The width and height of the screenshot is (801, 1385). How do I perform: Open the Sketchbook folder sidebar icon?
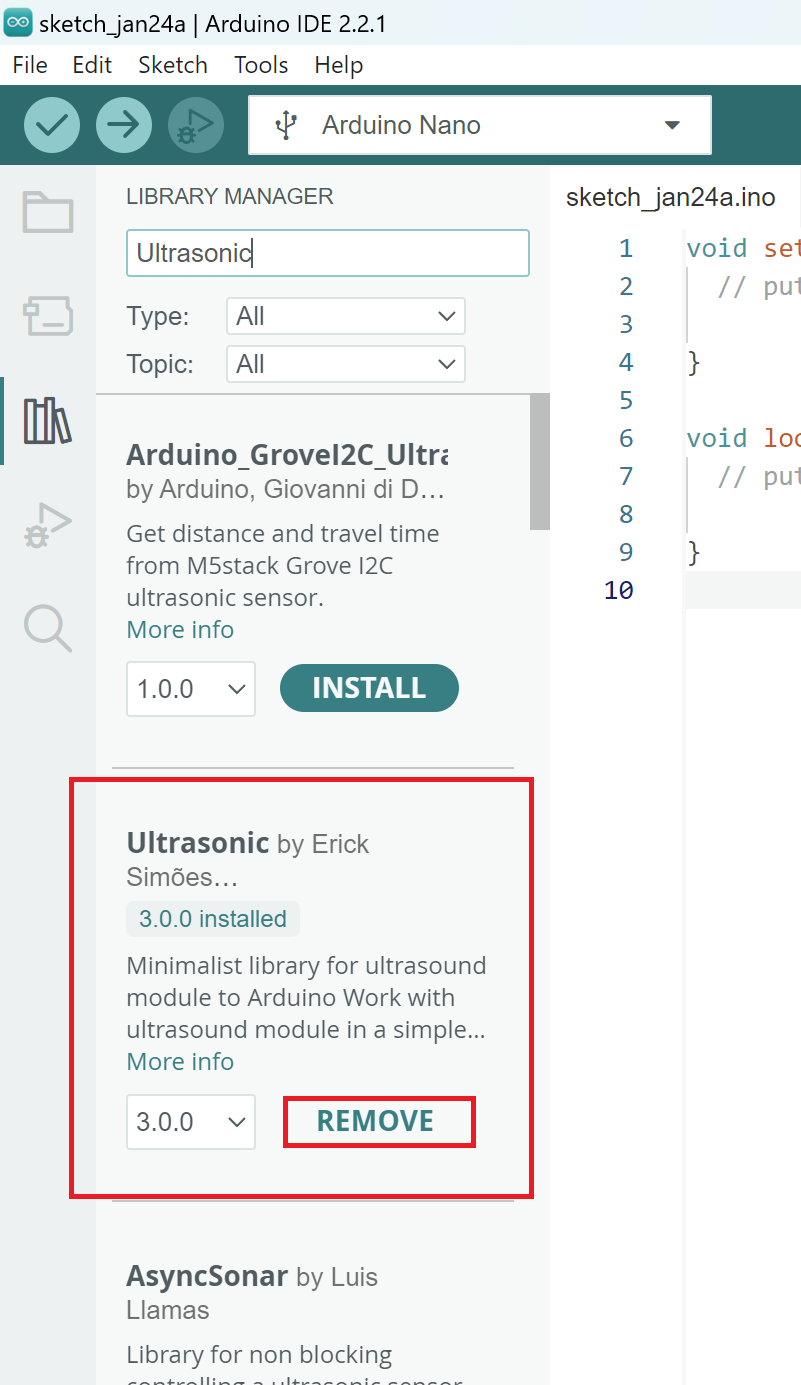click(48, 212)
